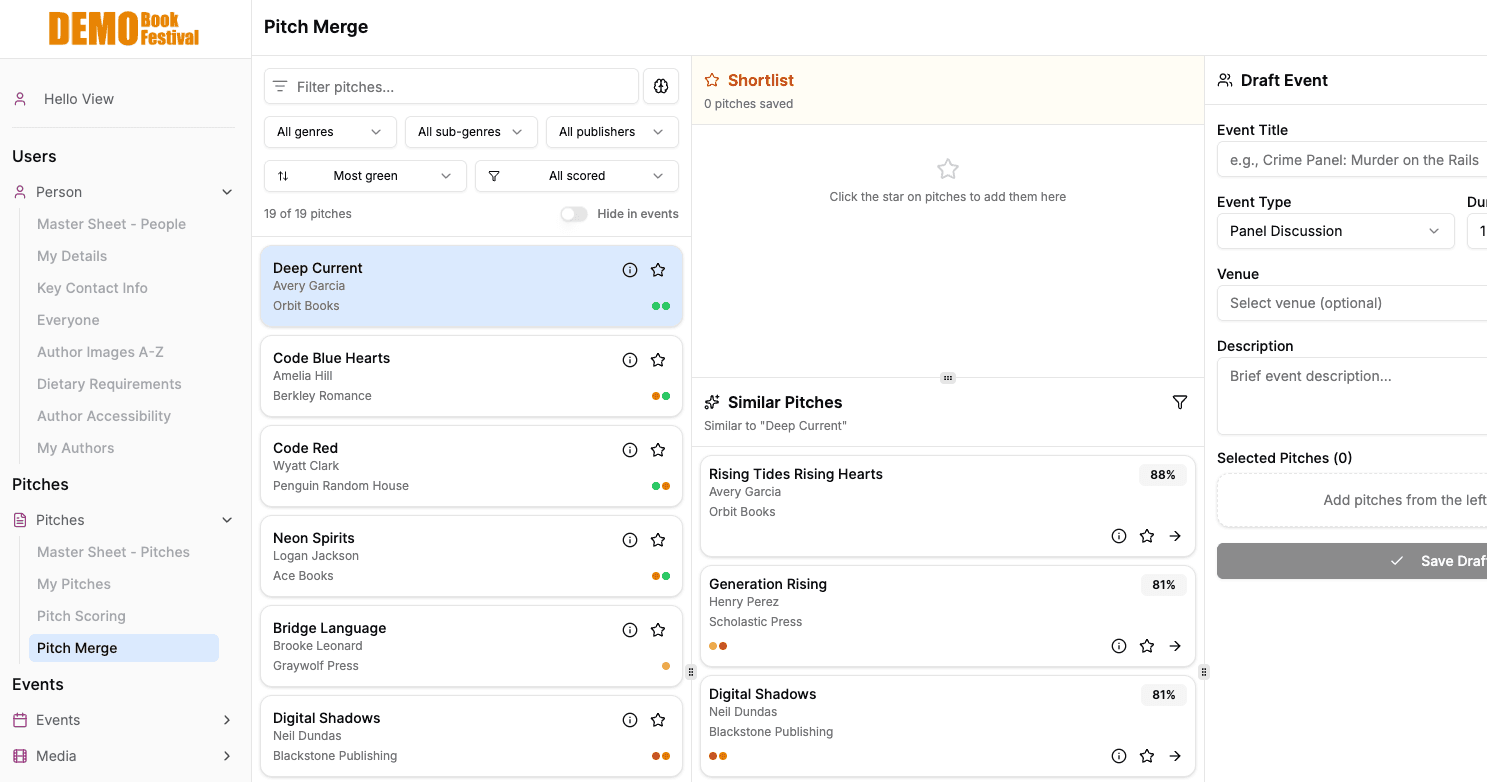This screenshot has width=1487, height=782.
Task: Star Digital Shadows in Similar Pitches
Action: (x=1147, y=756)
